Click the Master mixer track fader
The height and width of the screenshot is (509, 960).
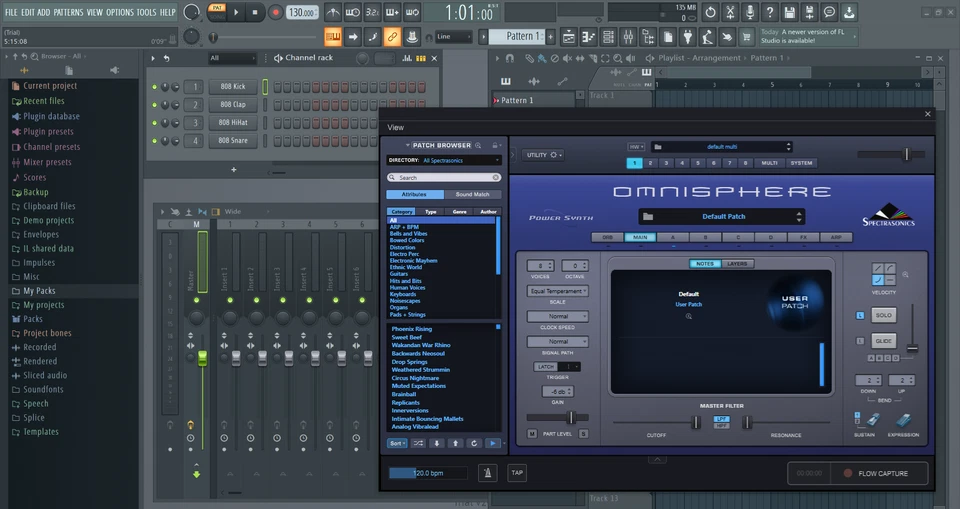click(202, 358)
